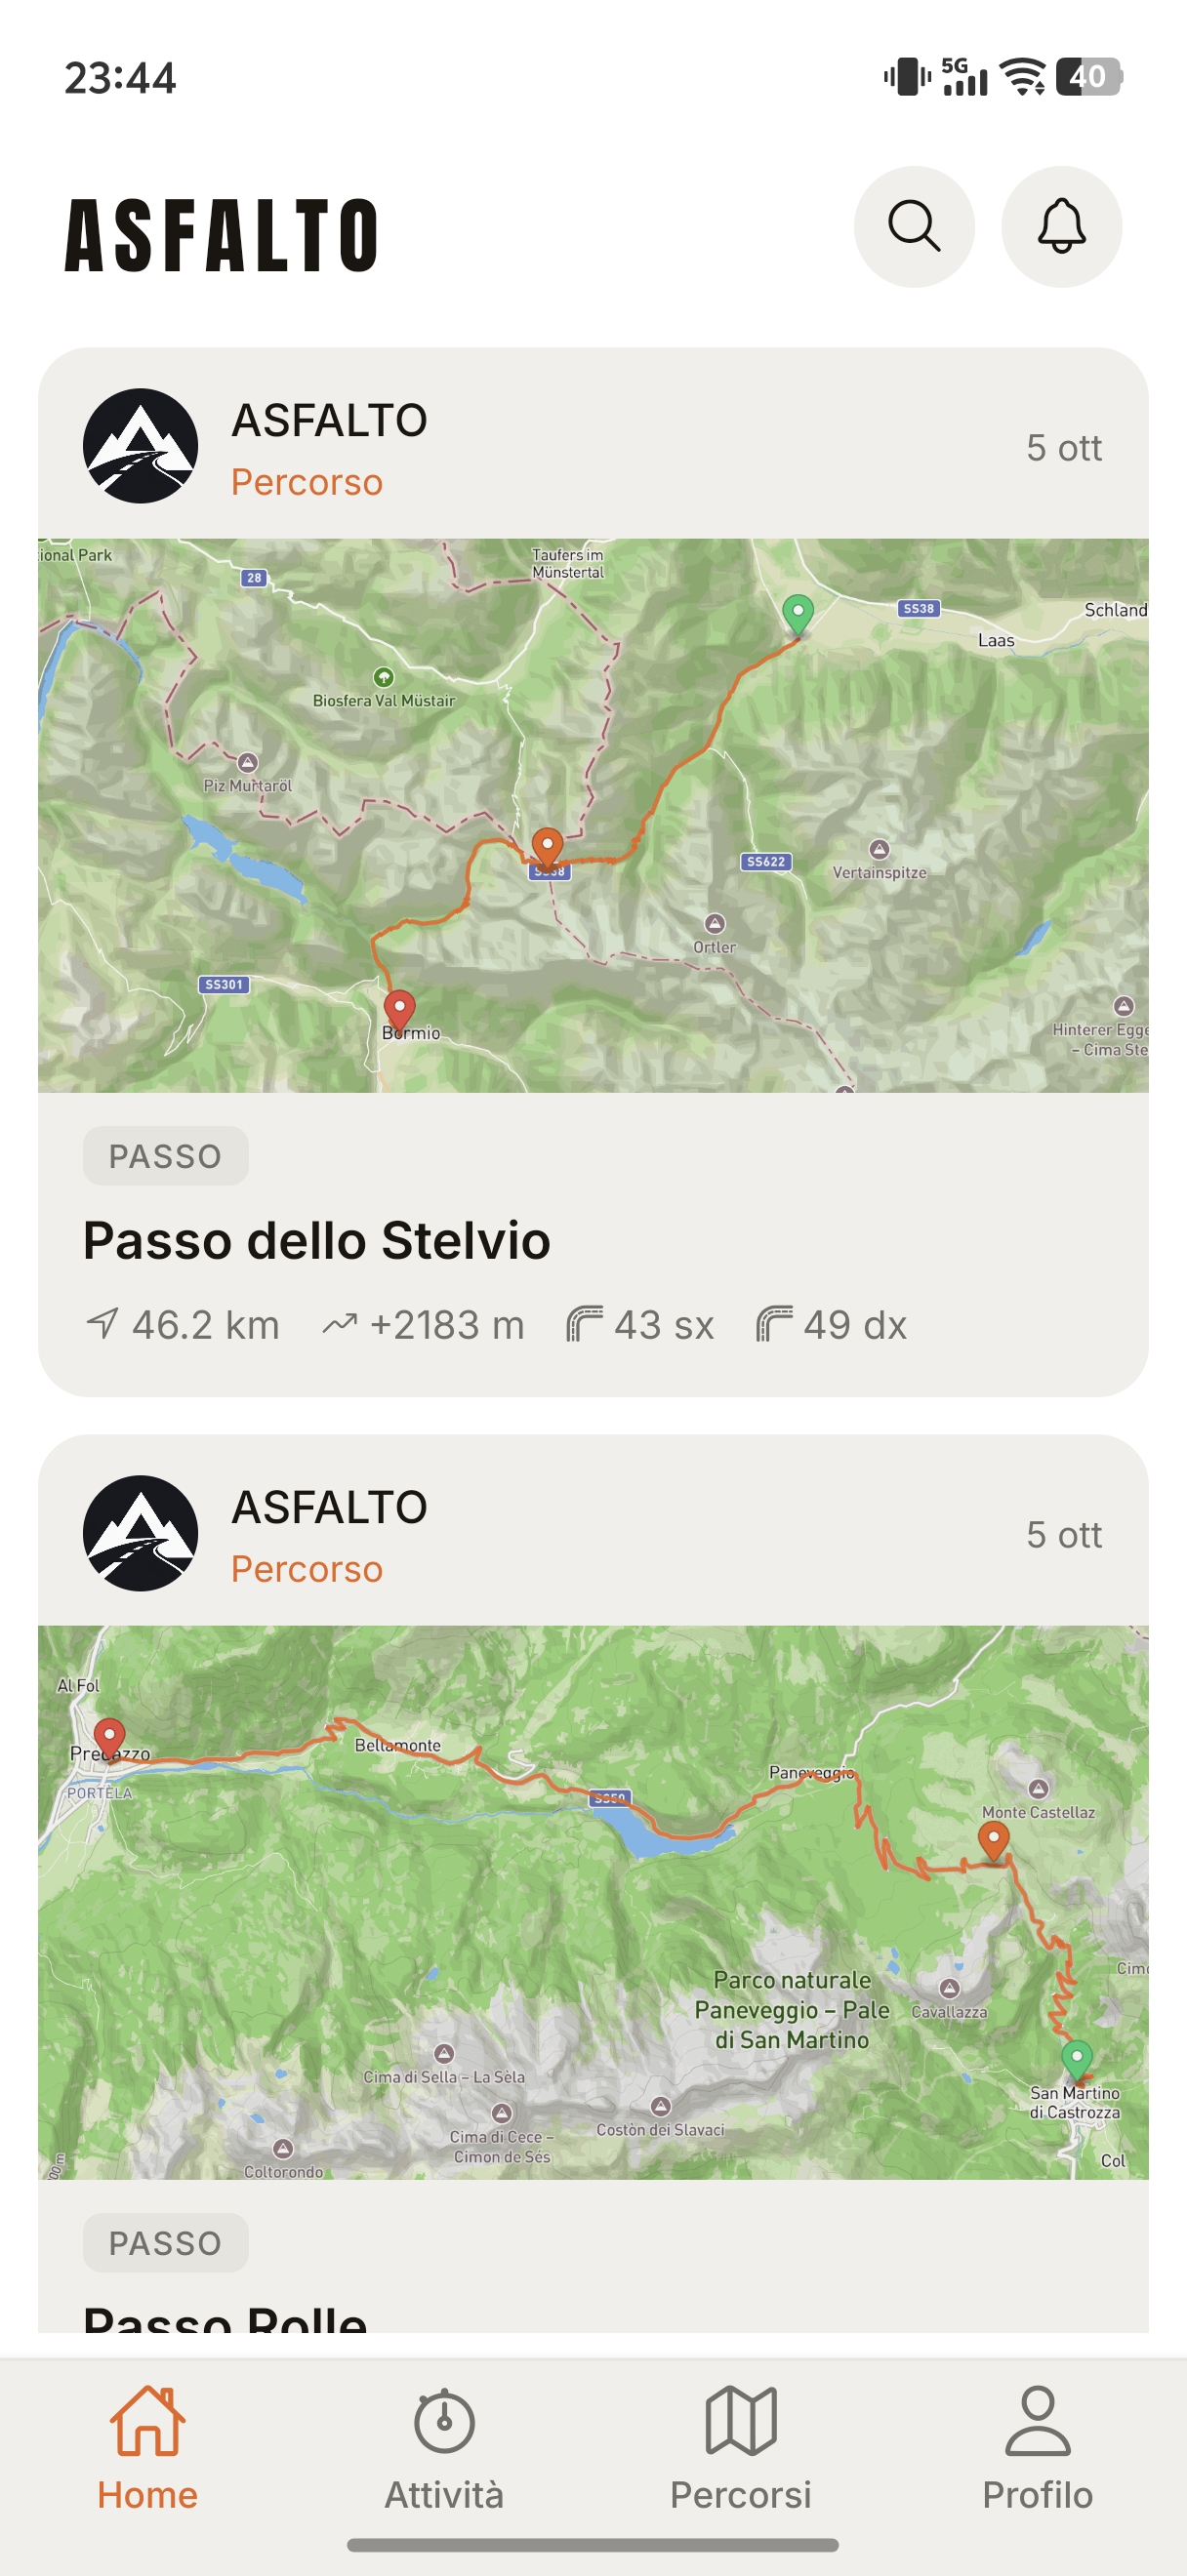This screenshot has width=1187, height=2576.
Task: Tap the PASSO tag on Stelvio card
Action: pos(165,1156)
